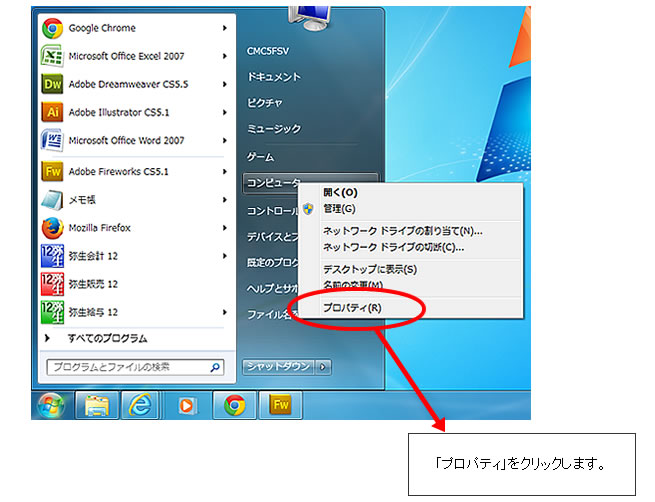Open ミュージック in Start menu

274,129
